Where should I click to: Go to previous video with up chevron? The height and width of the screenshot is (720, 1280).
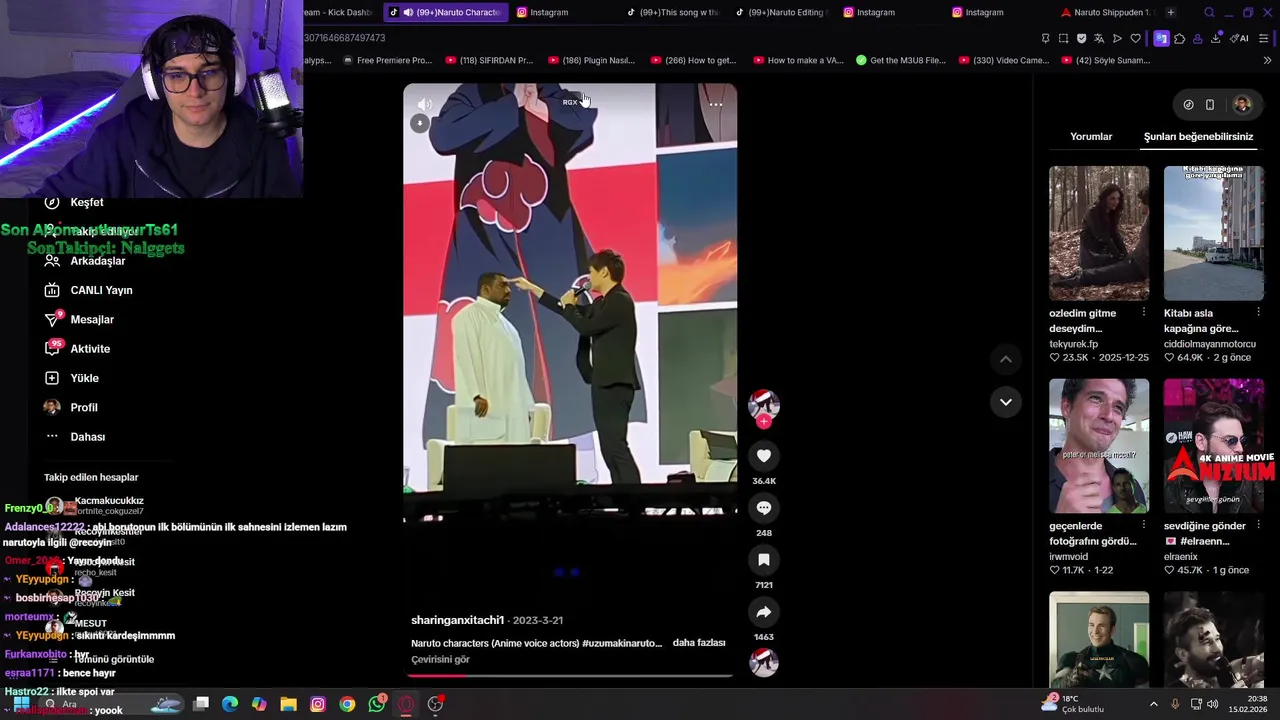1006,359
